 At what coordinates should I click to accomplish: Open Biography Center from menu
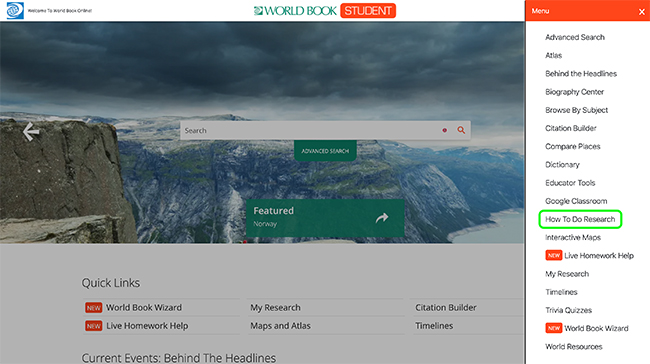click(574, 92)
